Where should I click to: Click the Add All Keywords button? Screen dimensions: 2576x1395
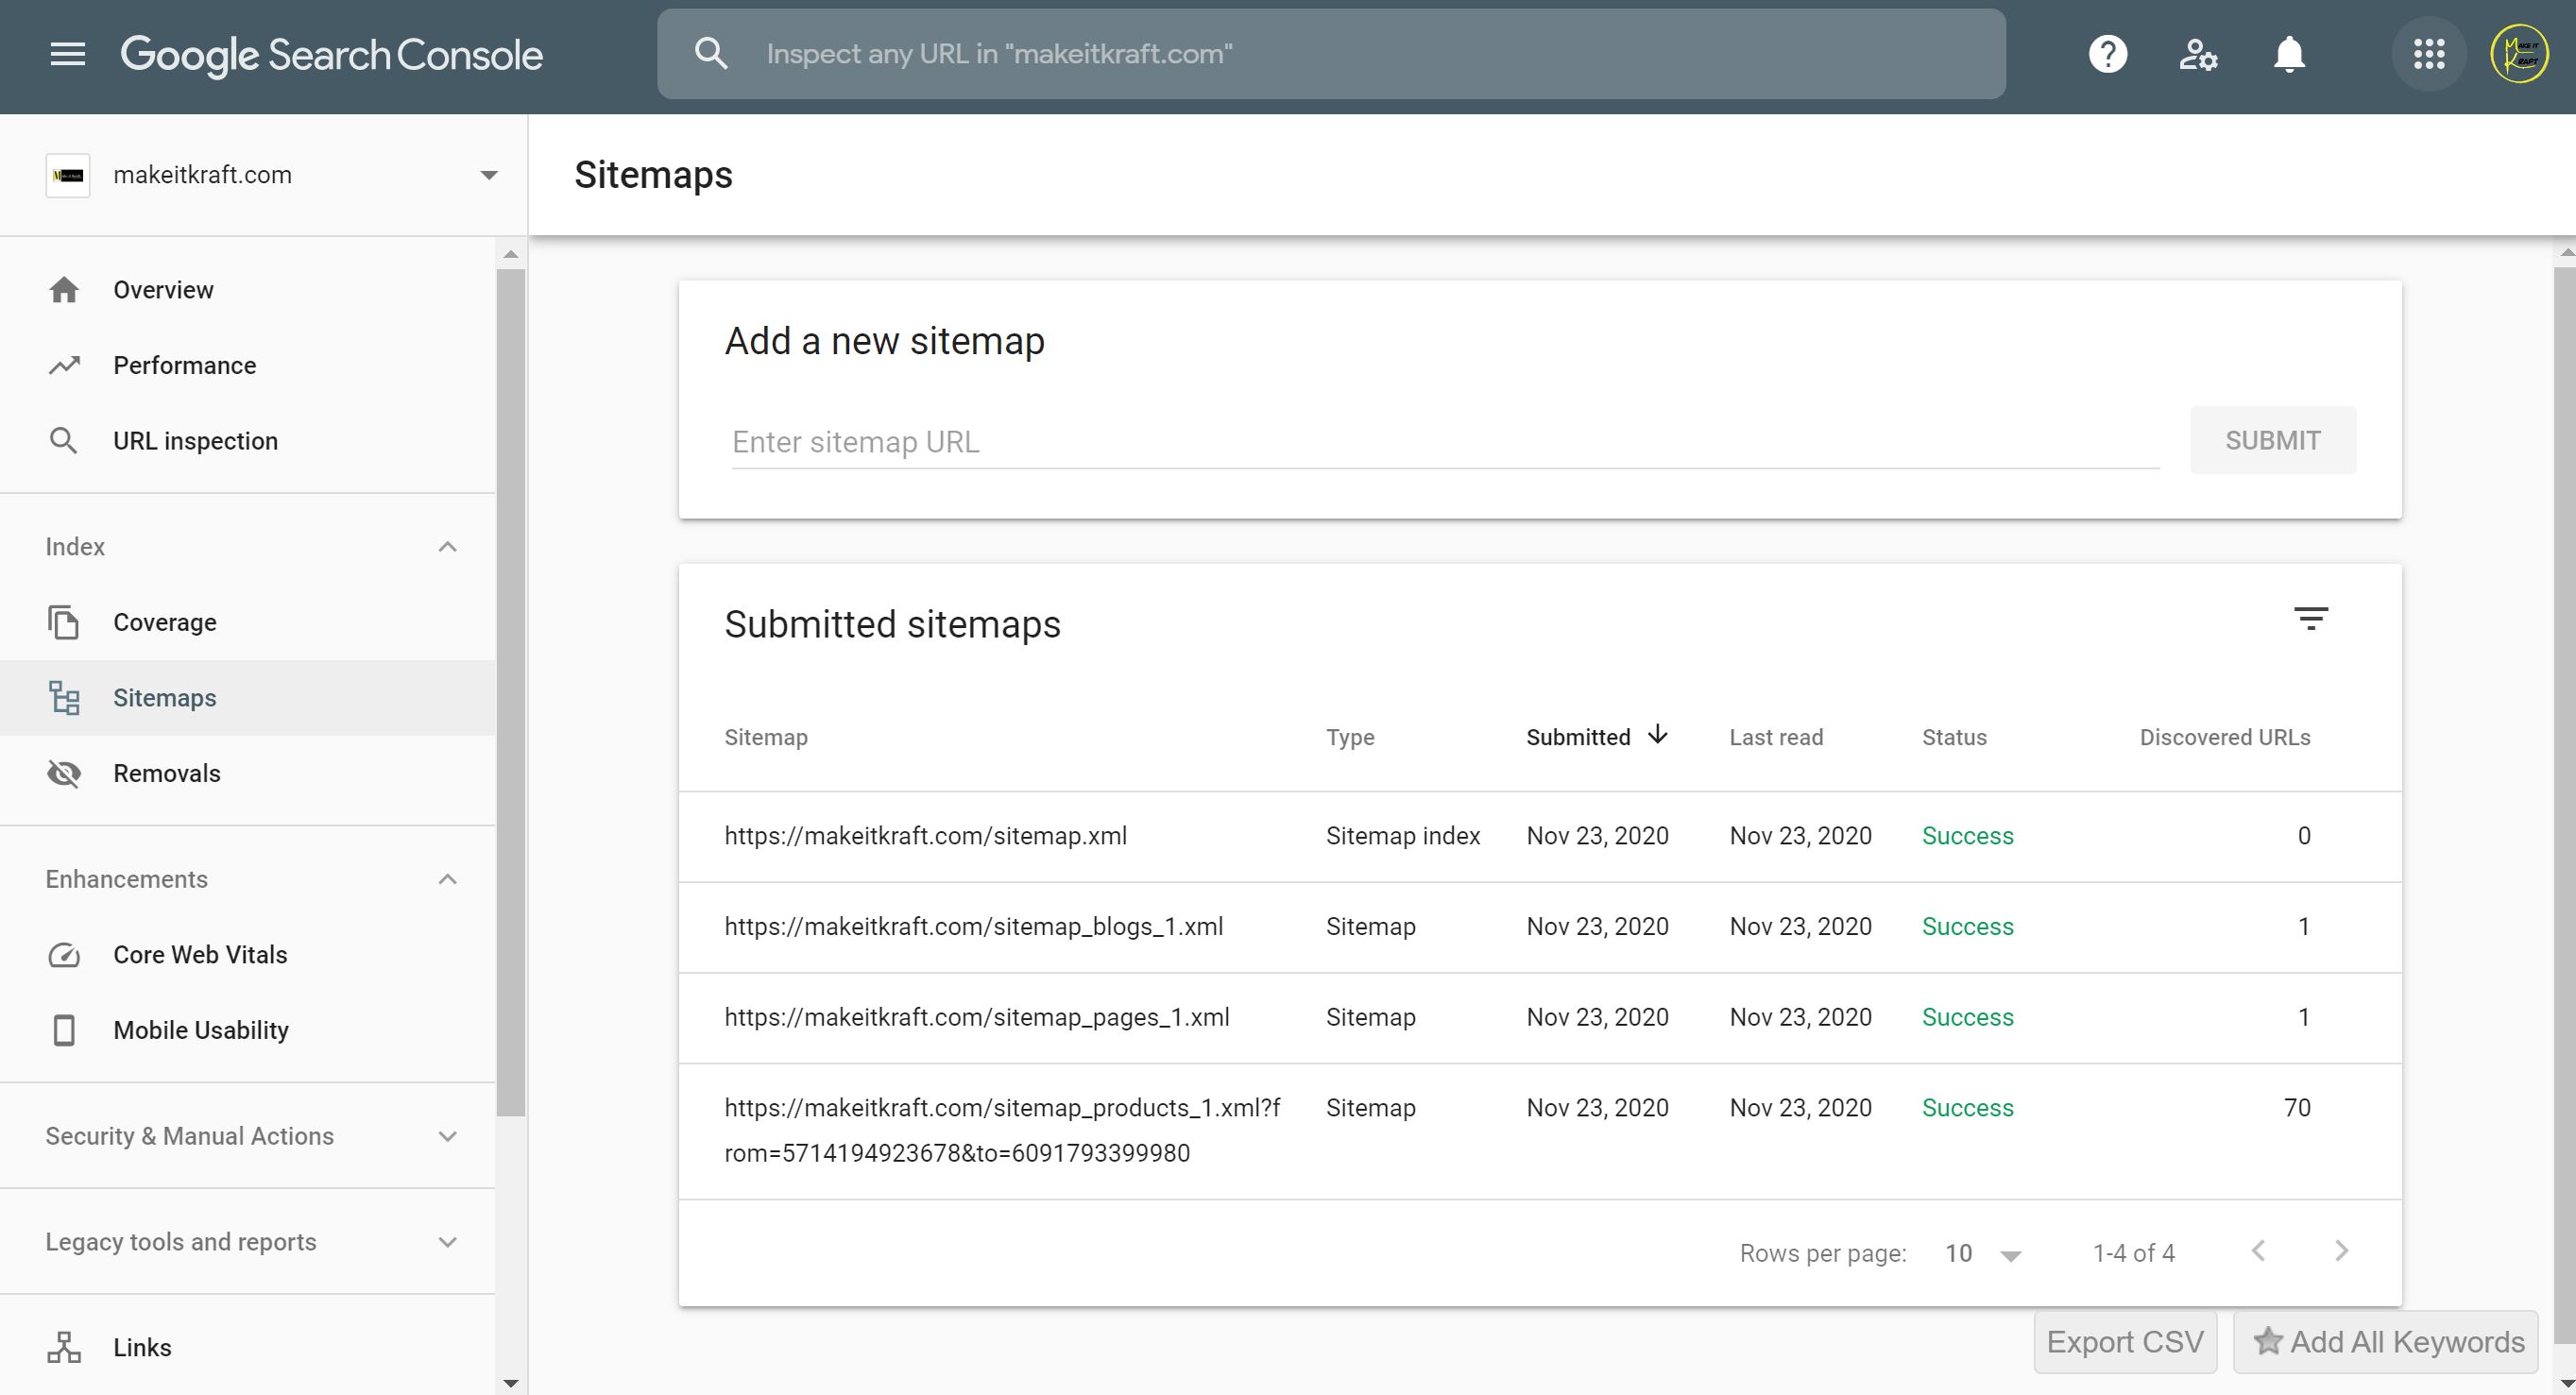tap(2386, 1342)
